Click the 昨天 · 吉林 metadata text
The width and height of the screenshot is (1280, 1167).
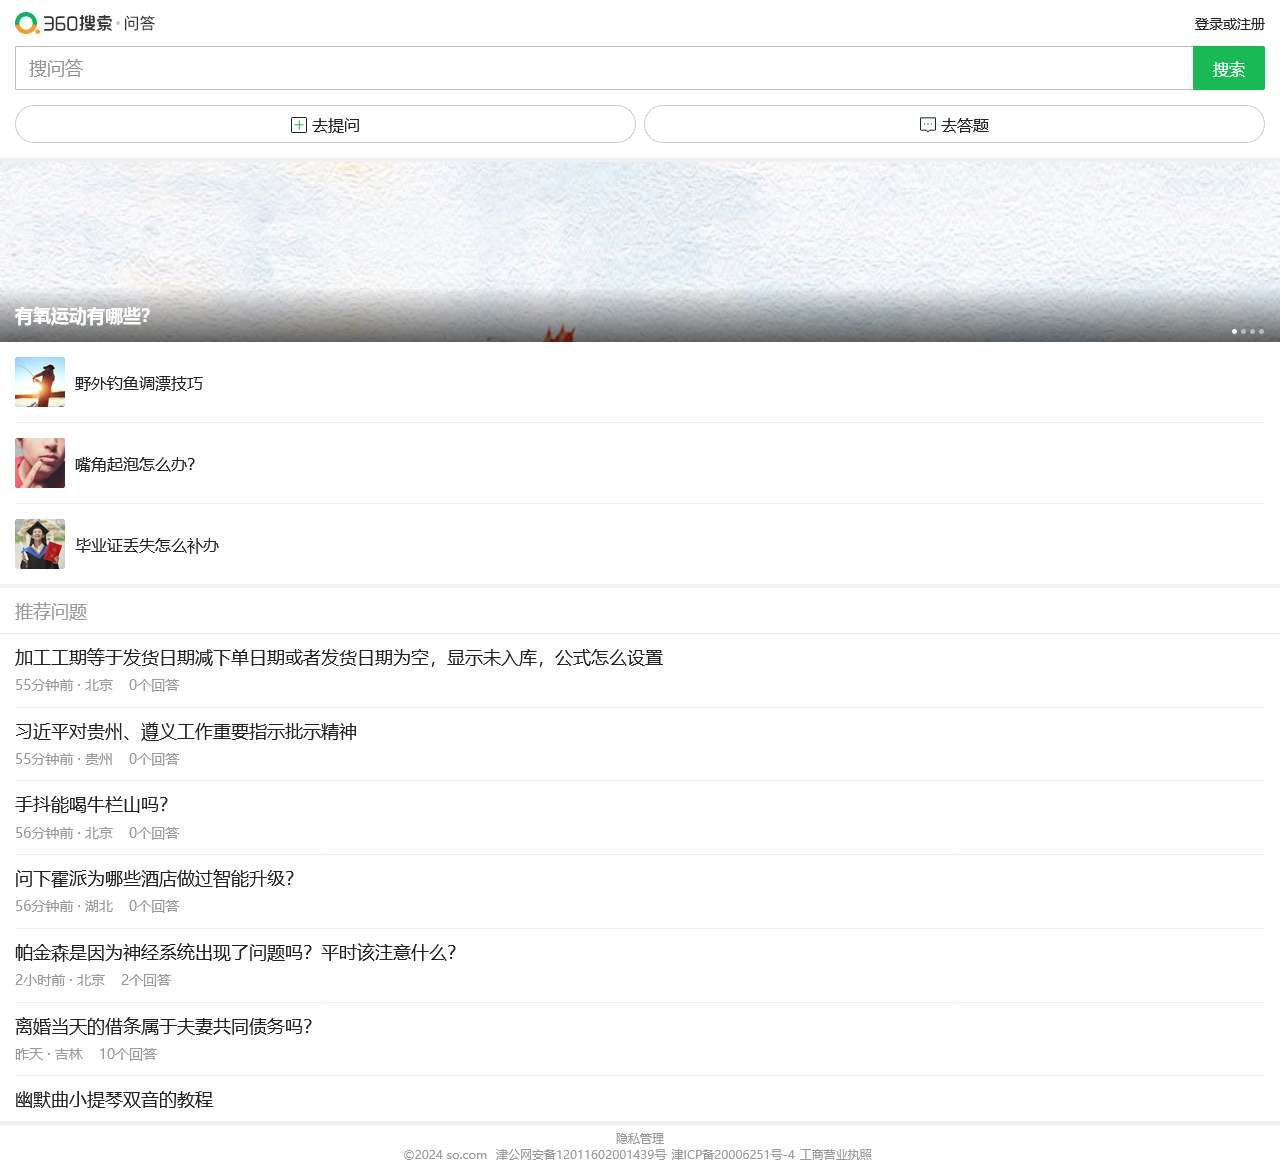[49, 1054]
